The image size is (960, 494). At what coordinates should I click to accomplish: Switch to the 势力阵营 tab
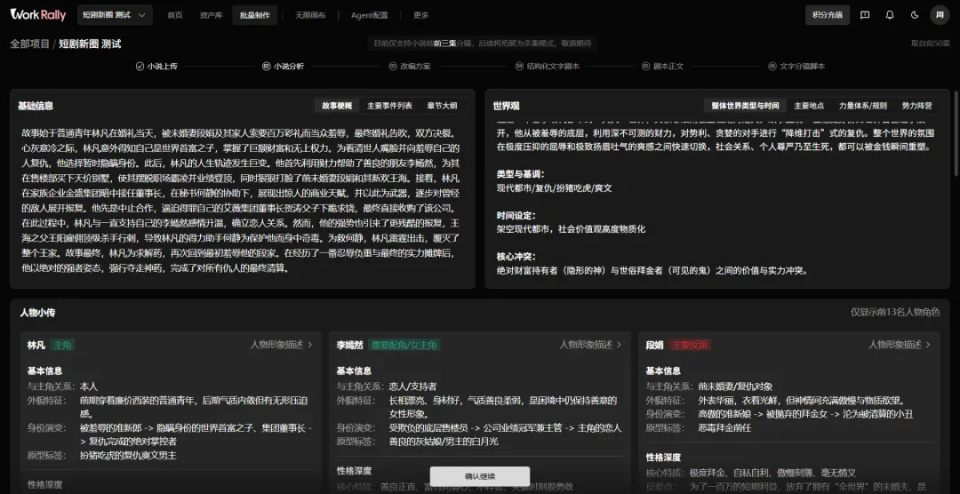917,105
